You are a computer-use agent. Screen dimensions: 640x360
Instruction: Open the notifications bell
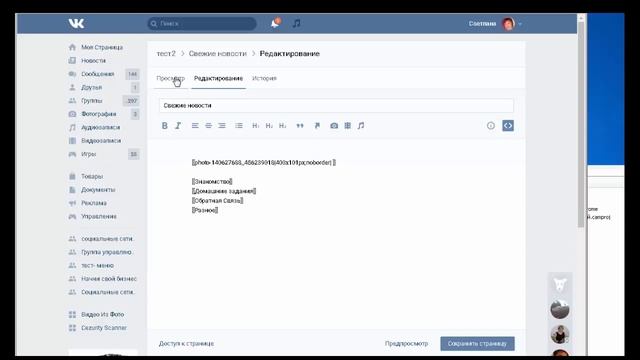276,23
